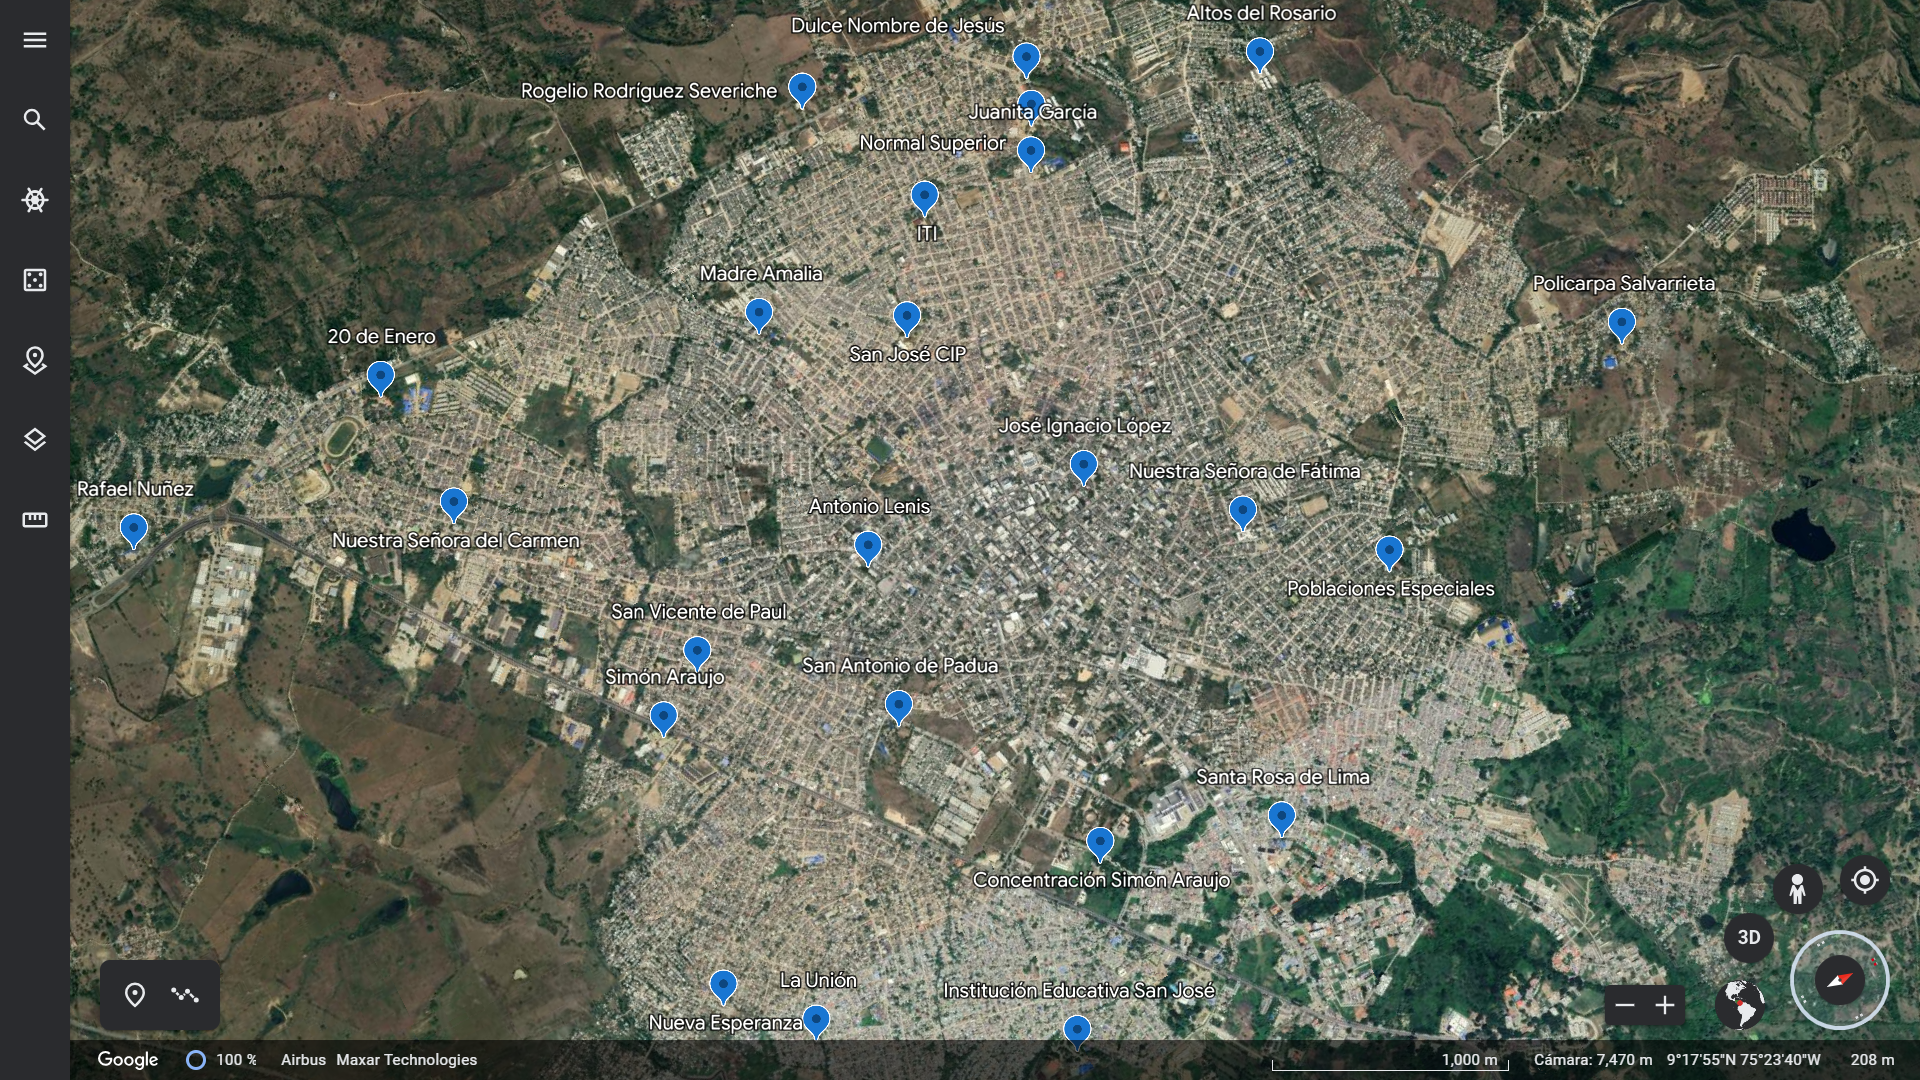
Task: Click Maxar Technologies attribution link
Action: pyautogui.click(x=406, y=1060)
